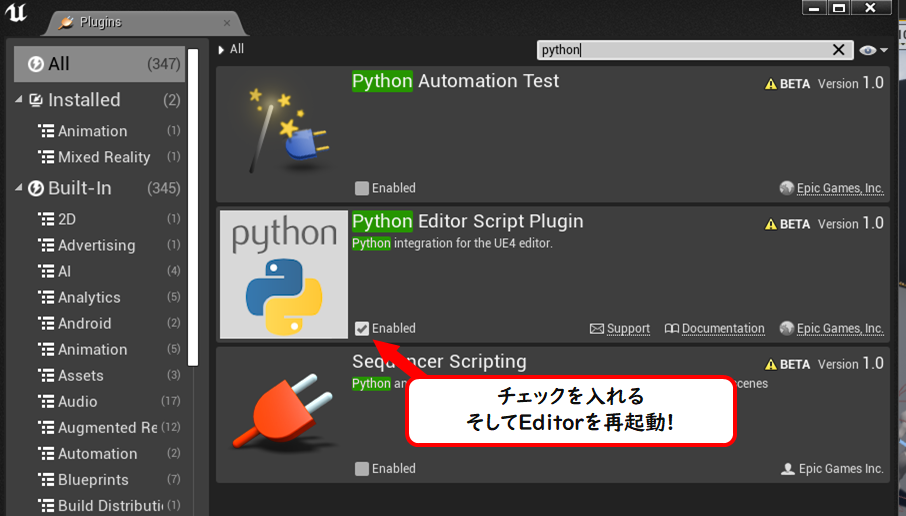Select the Build Distribution category
906x516 pixels.
coord(110,506)
